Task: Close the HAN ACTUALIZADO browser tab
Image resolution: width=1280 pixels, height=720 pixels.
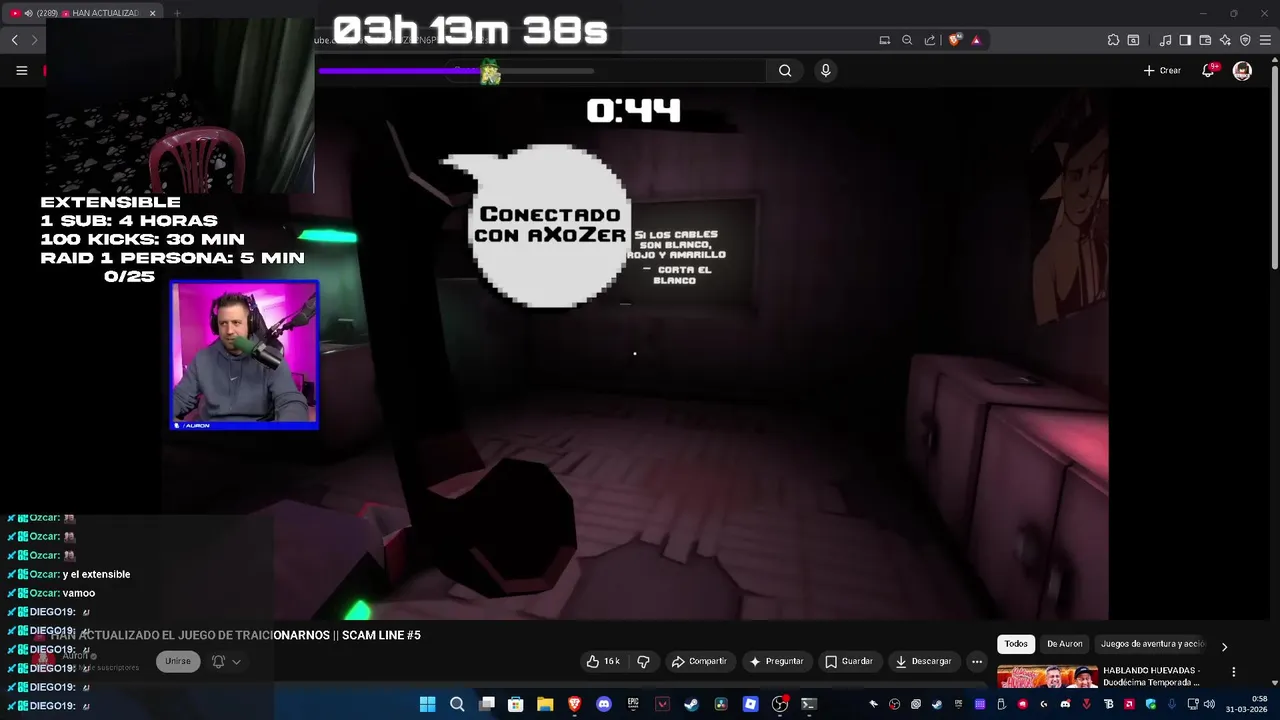Action: tap(153, 13)
